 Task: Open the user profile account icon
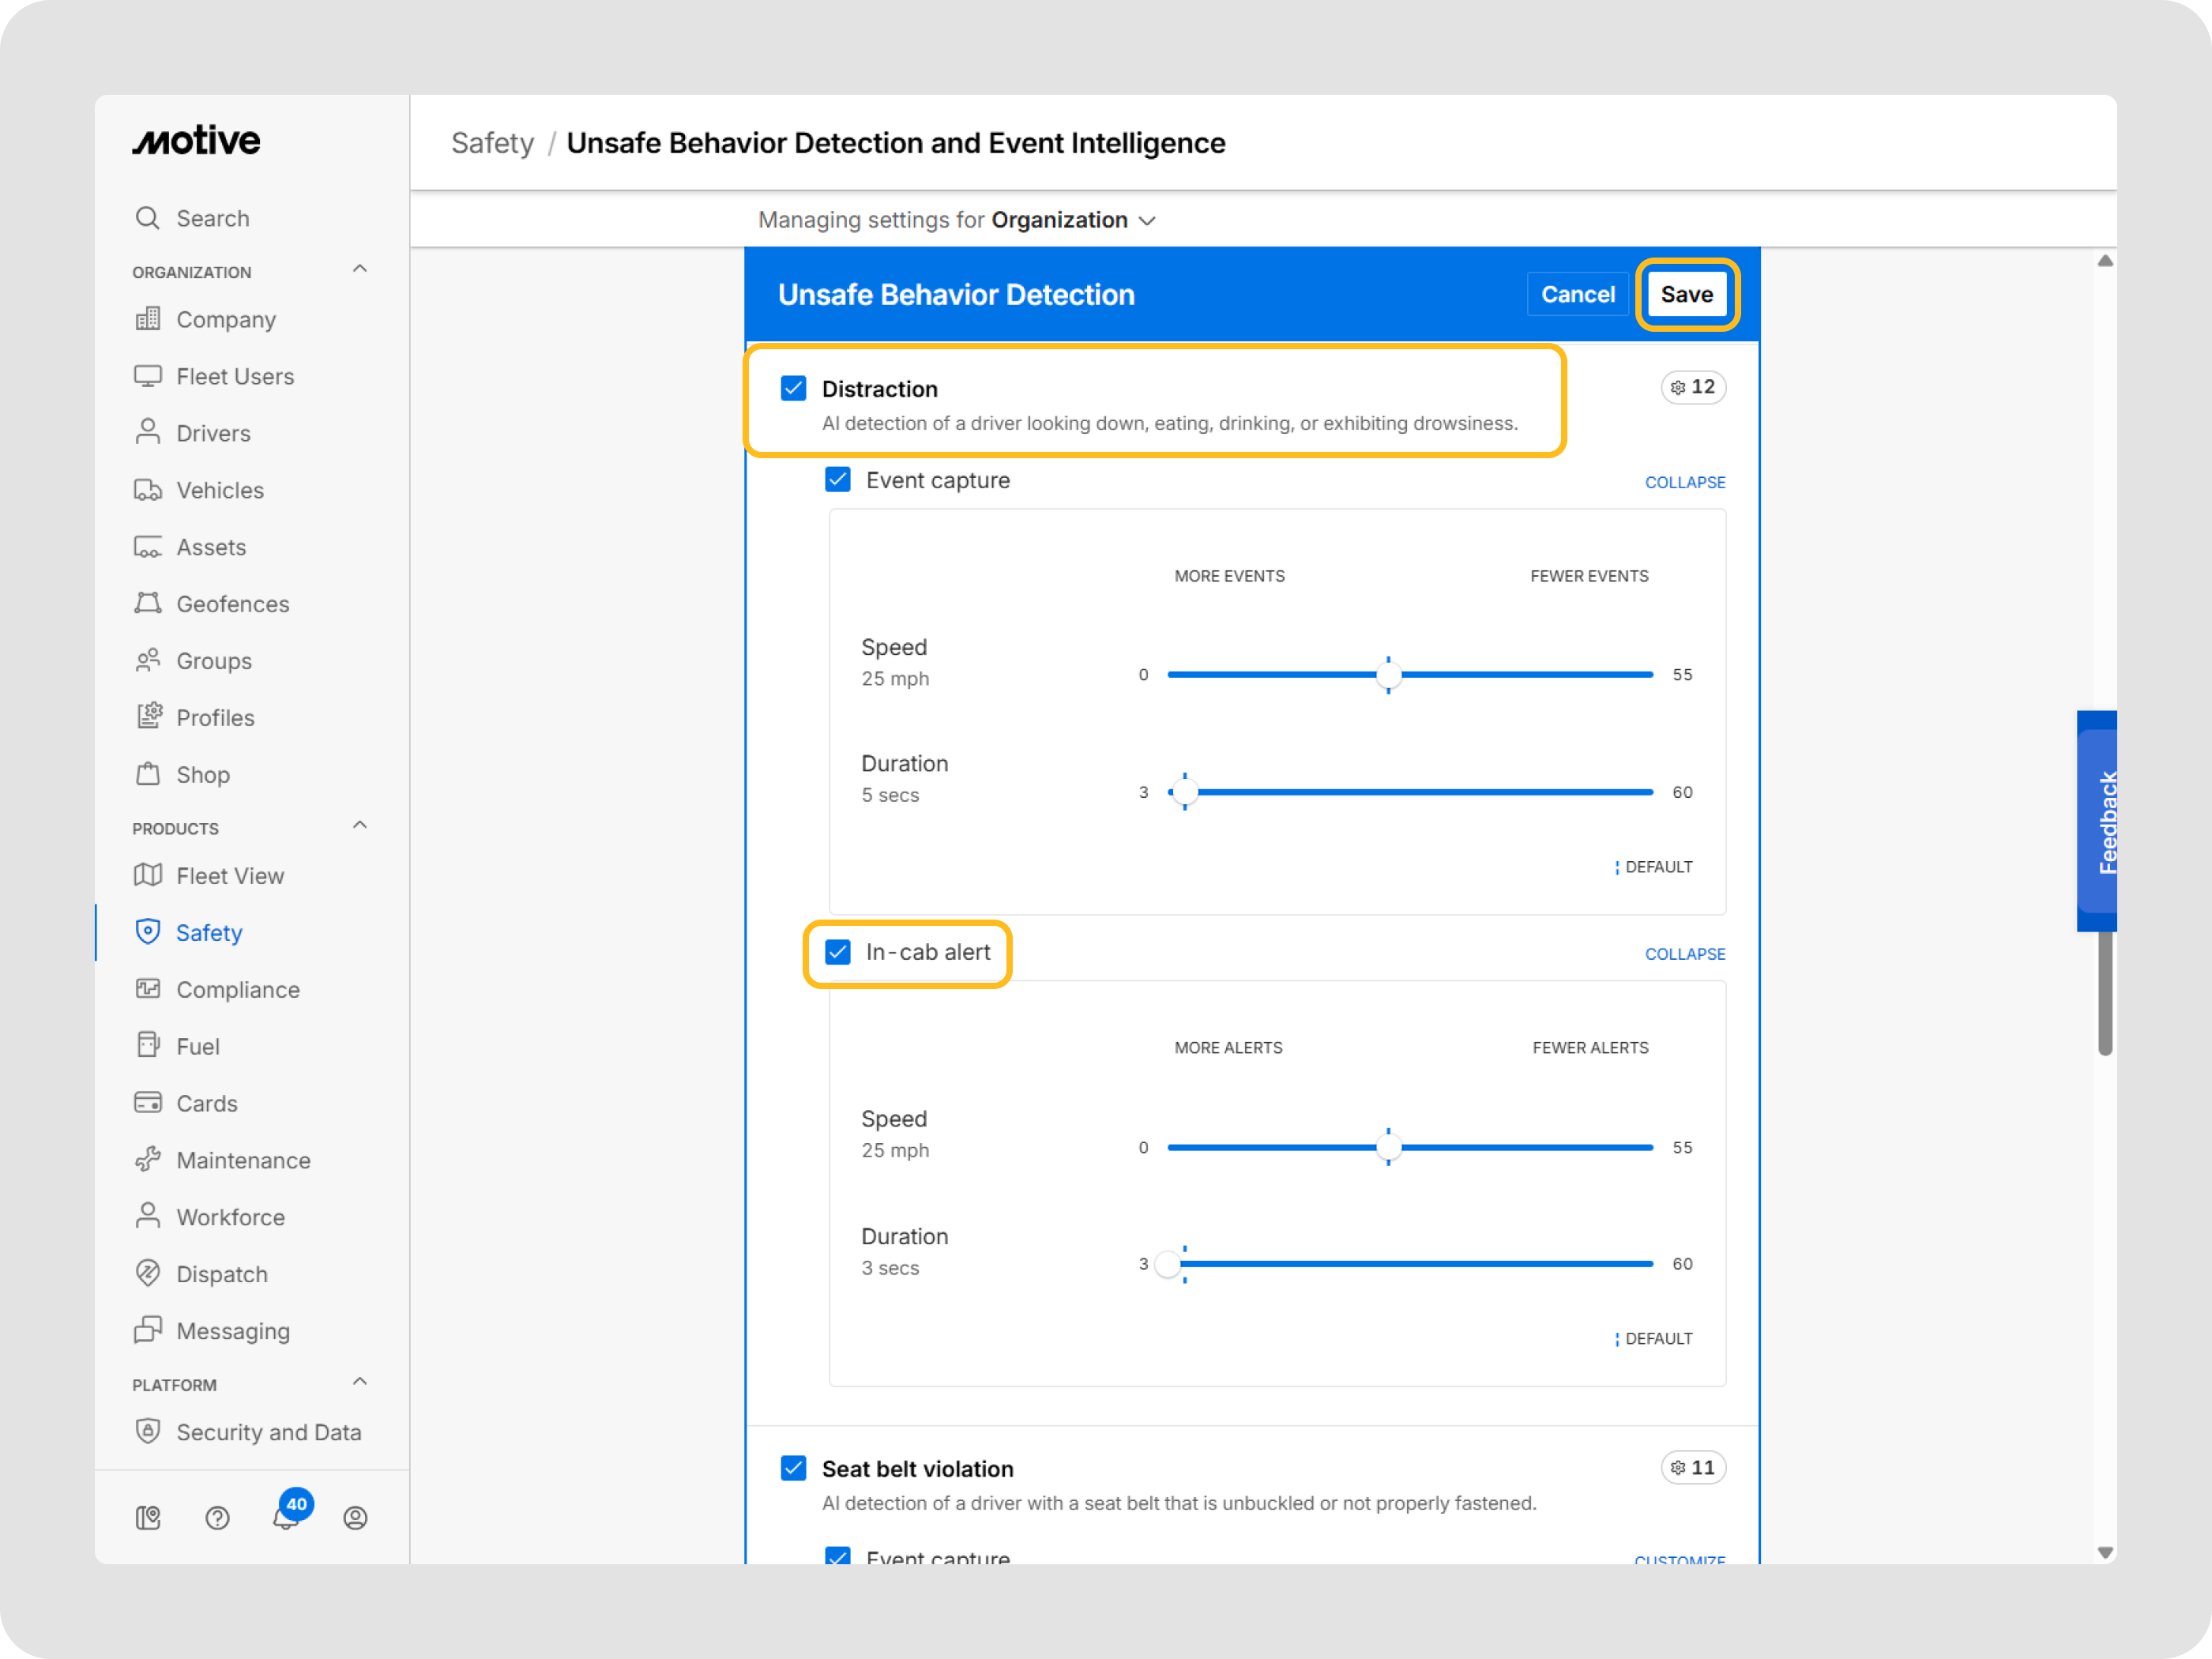[355, 1518]
